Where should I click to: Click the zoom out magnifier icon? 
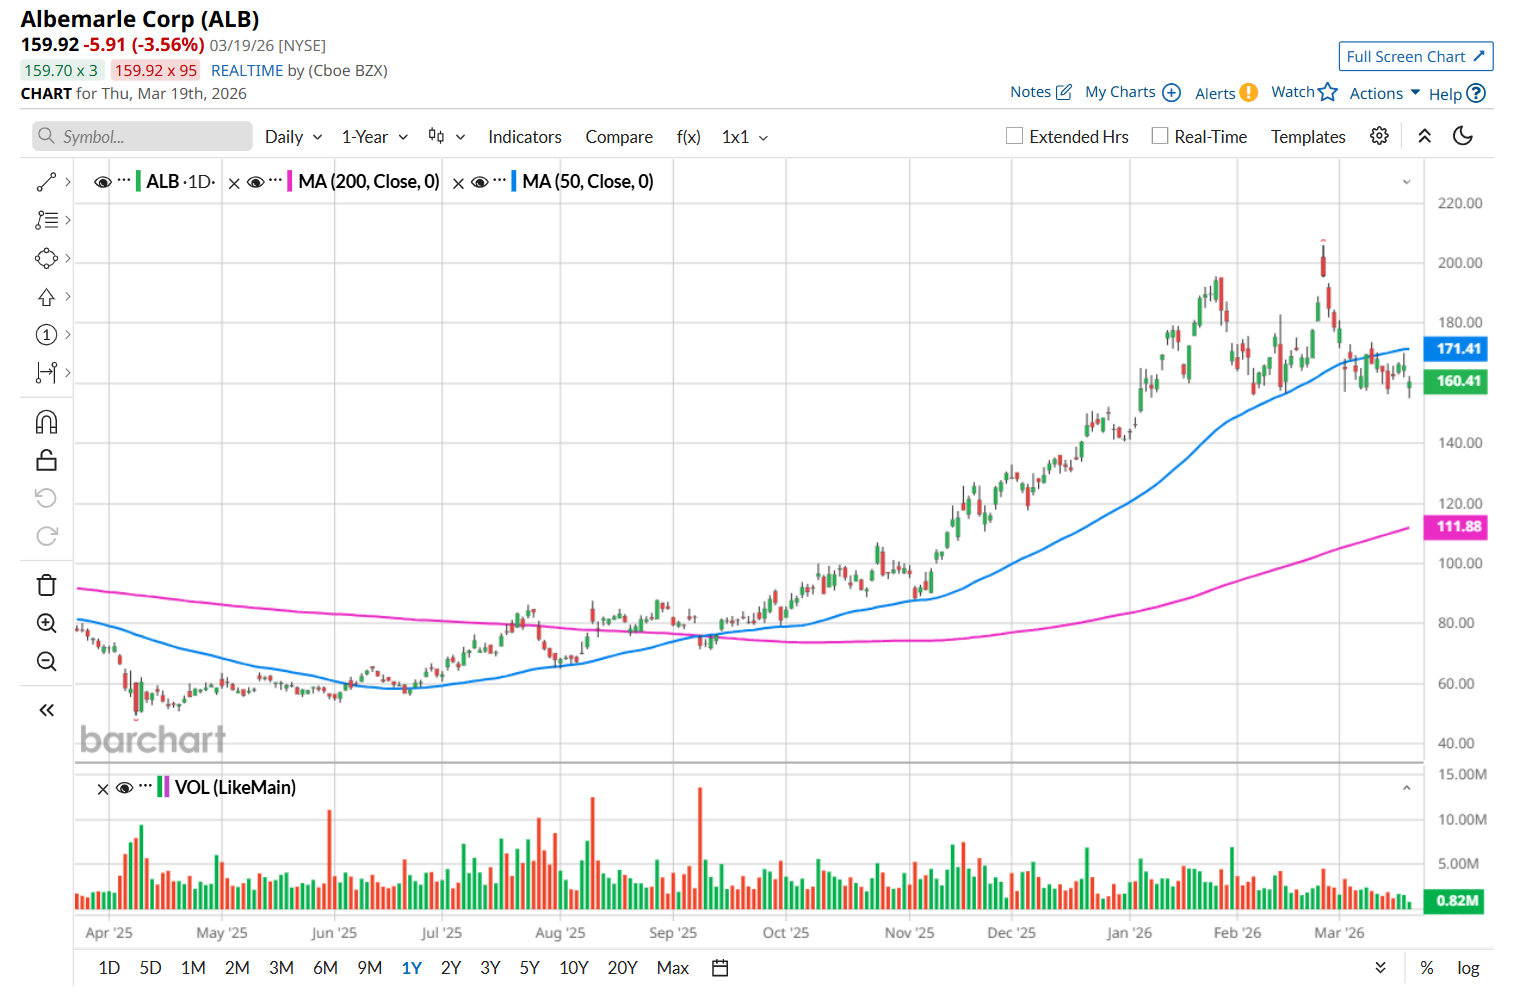(x=46, y=661)
